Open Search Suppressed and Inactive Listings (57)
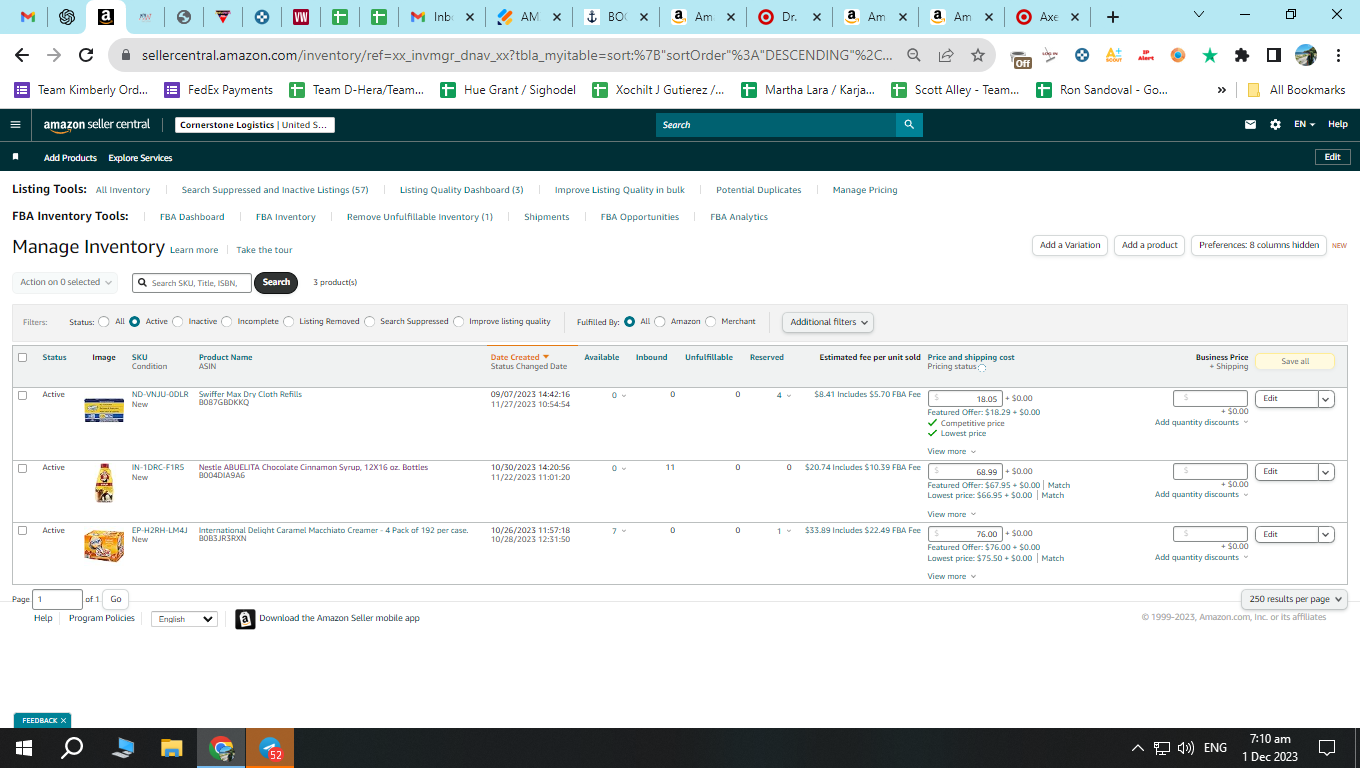1360x768 pixels. coord(275,190)
